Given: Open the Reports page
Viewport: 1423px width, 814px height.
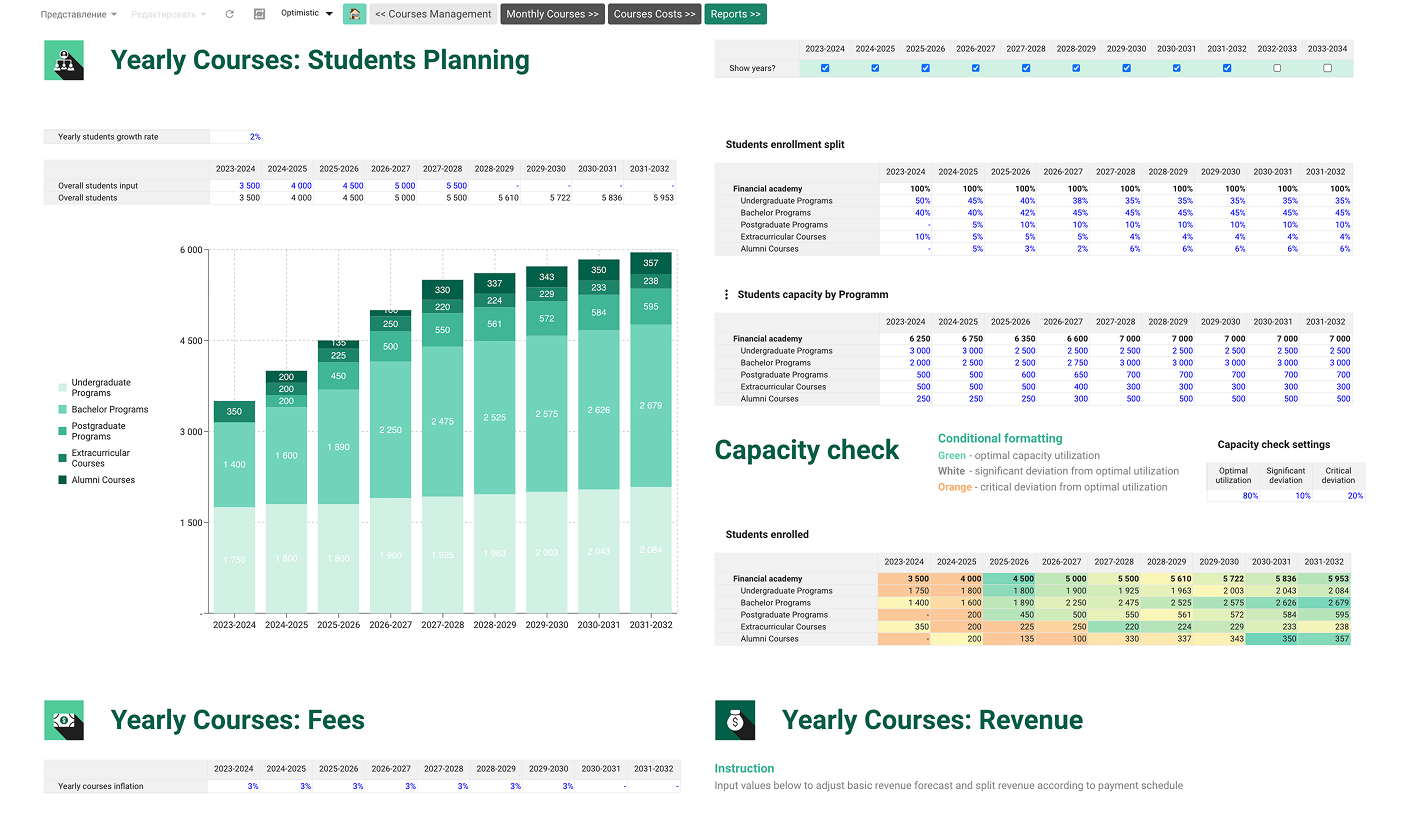Looking at the screenshot, I should pyautogui.click(x=735, y=14).
